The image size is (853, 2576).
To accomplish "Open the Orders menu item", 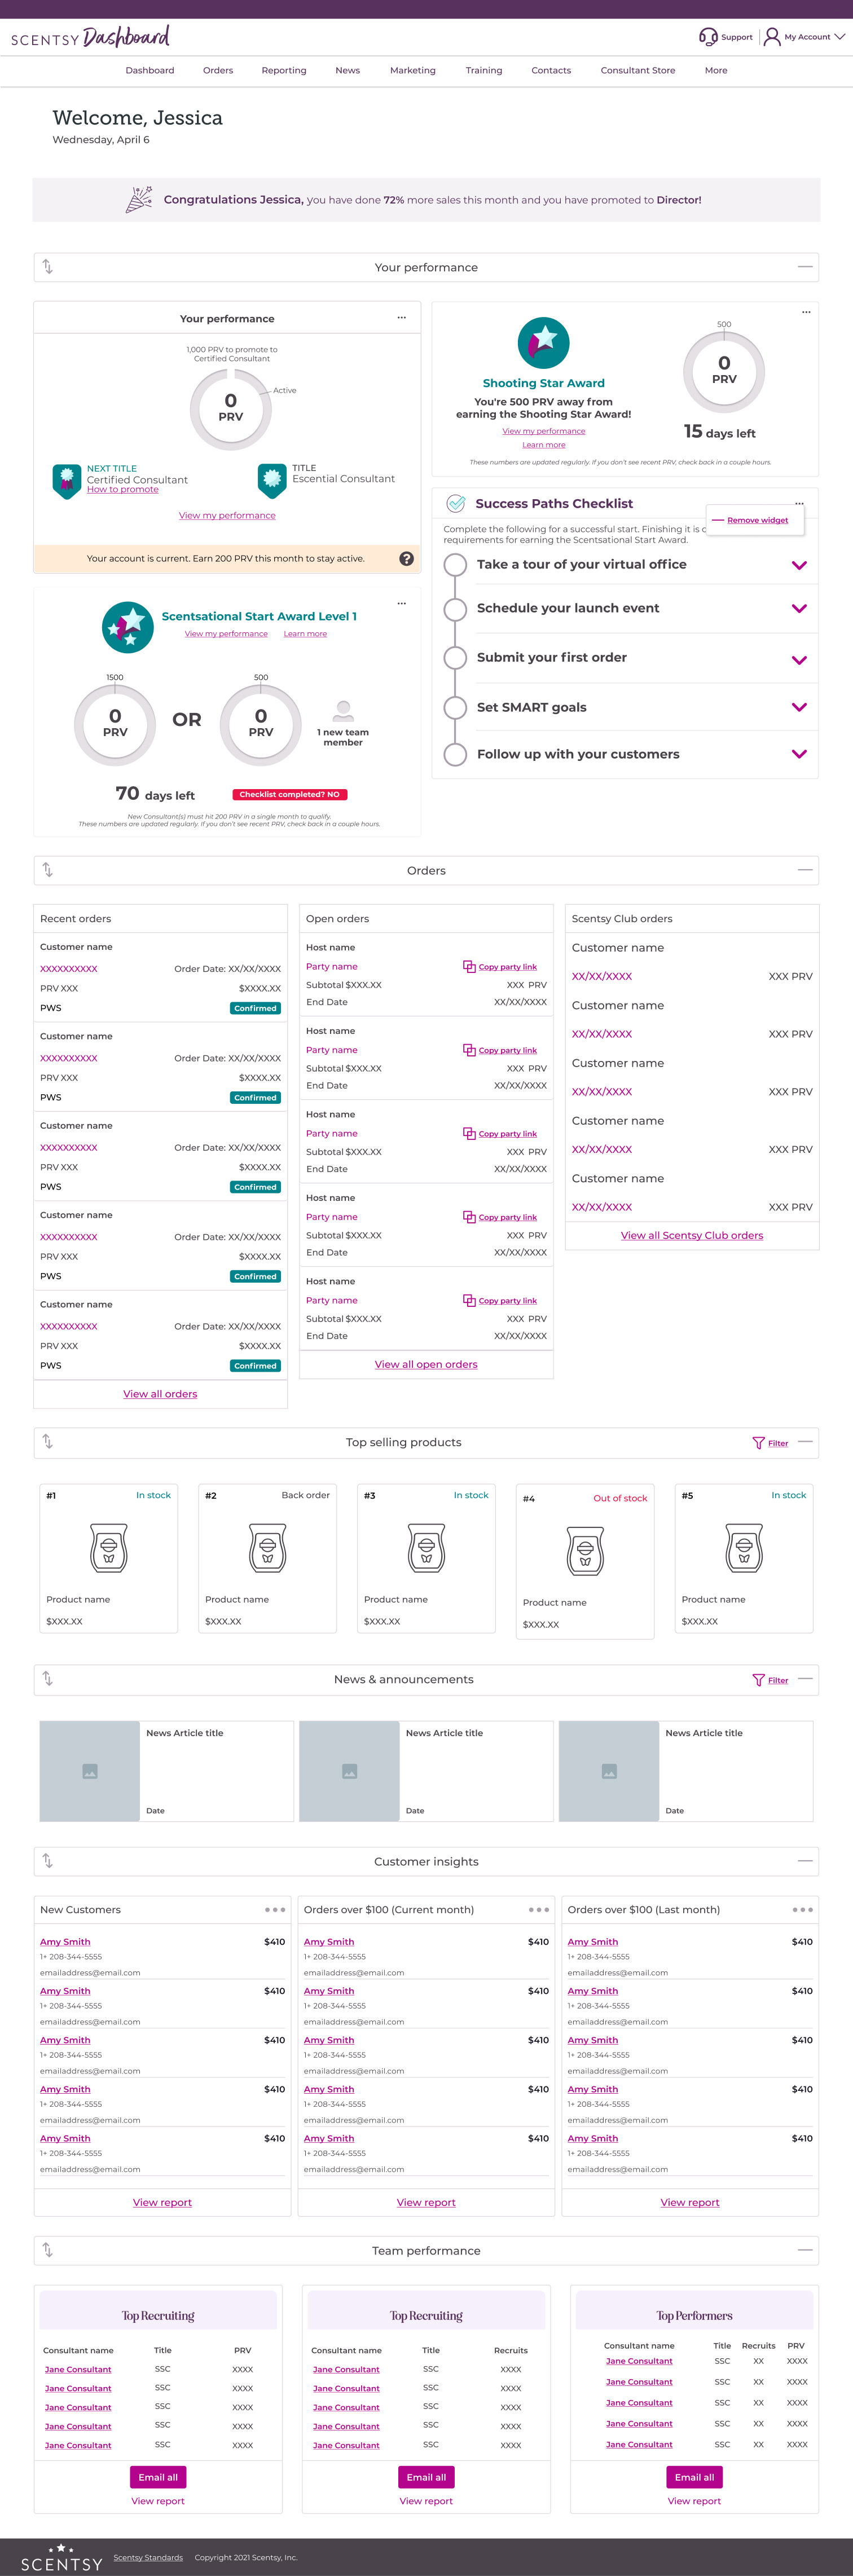I will [218, 71].
